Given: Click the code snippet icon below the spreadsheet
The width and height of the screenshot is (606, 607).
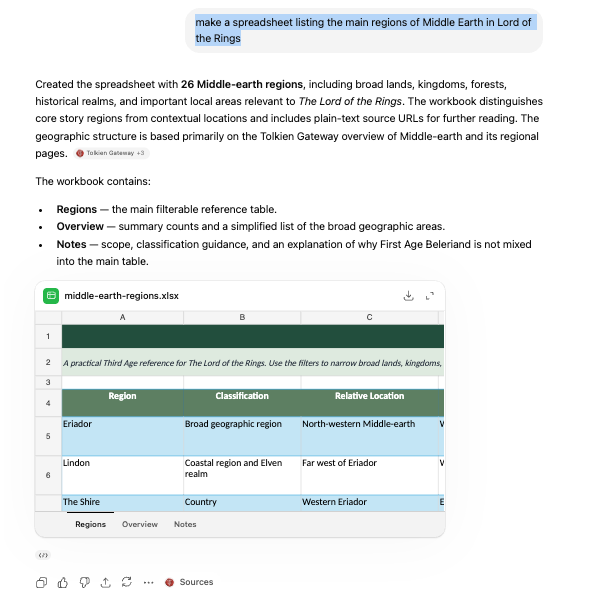Looking at the screenshot, I should pyautogui.click(x=43, y=555).
